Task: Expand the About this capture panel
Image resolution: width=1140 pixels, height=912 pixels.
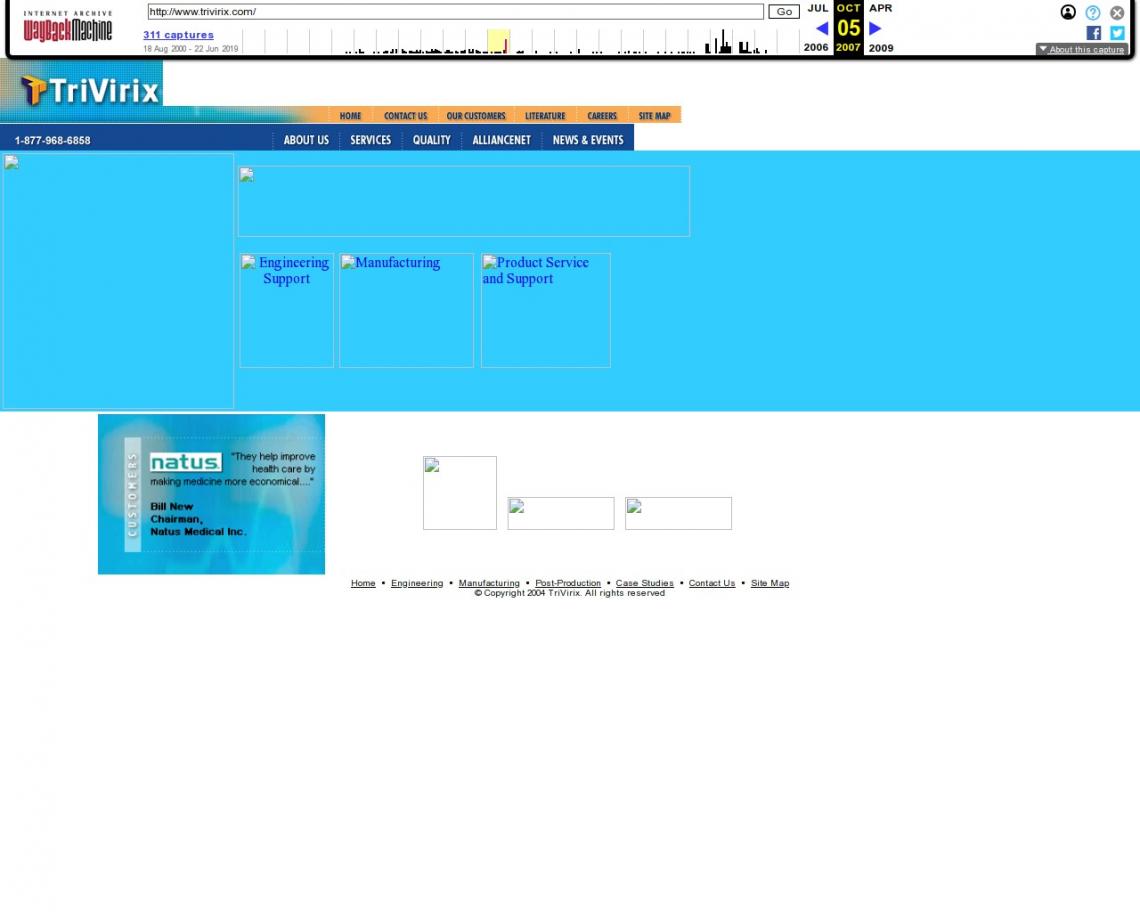Action: click(1081, 49)
